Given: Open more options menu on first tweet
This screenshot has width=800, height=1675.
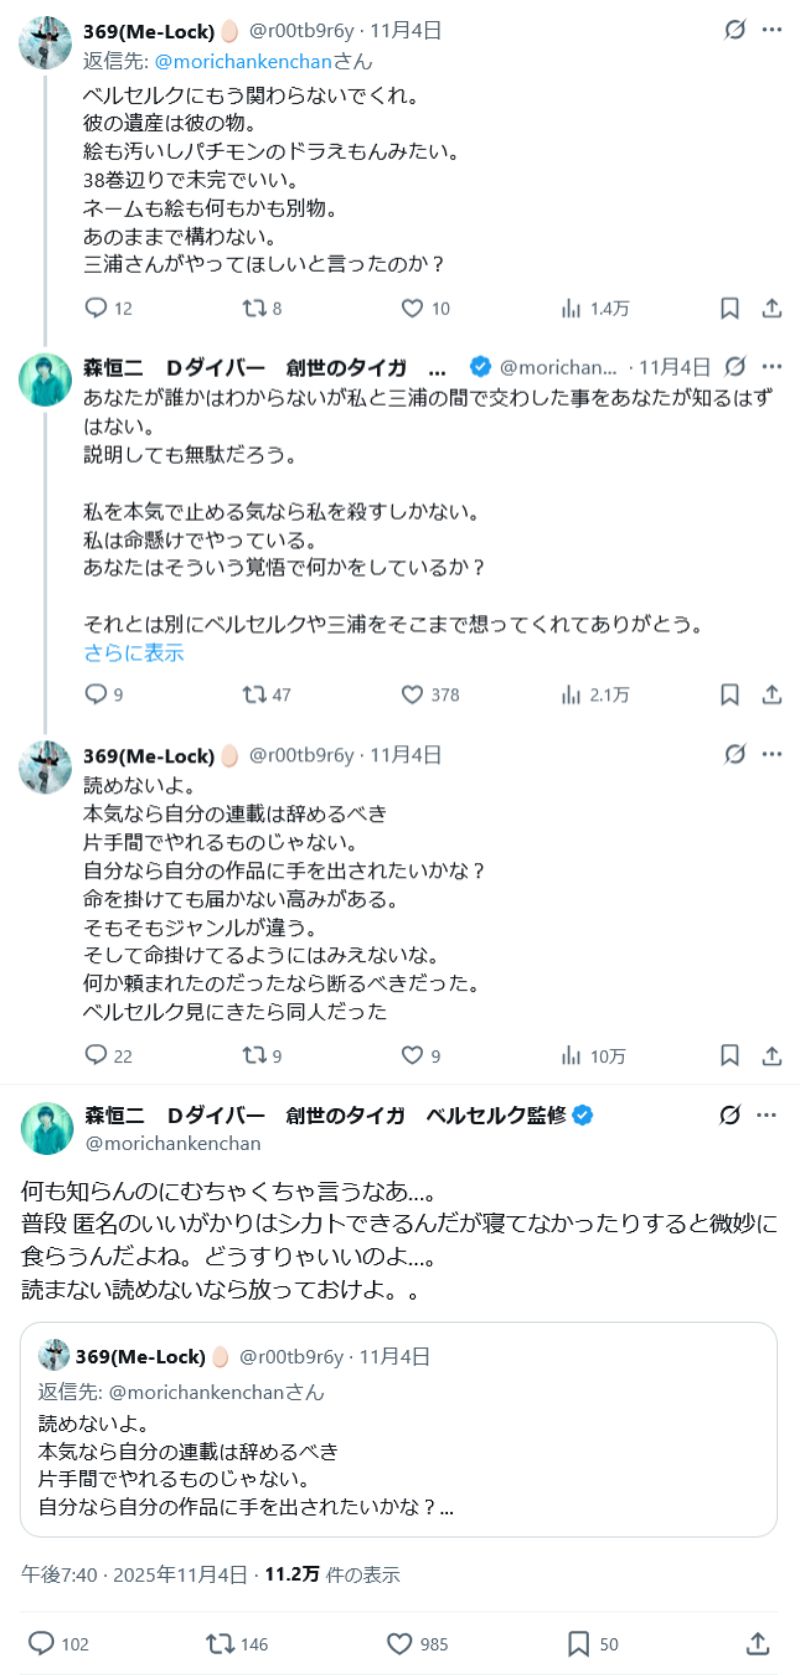Looking at the screenshot, I should 772,30.
